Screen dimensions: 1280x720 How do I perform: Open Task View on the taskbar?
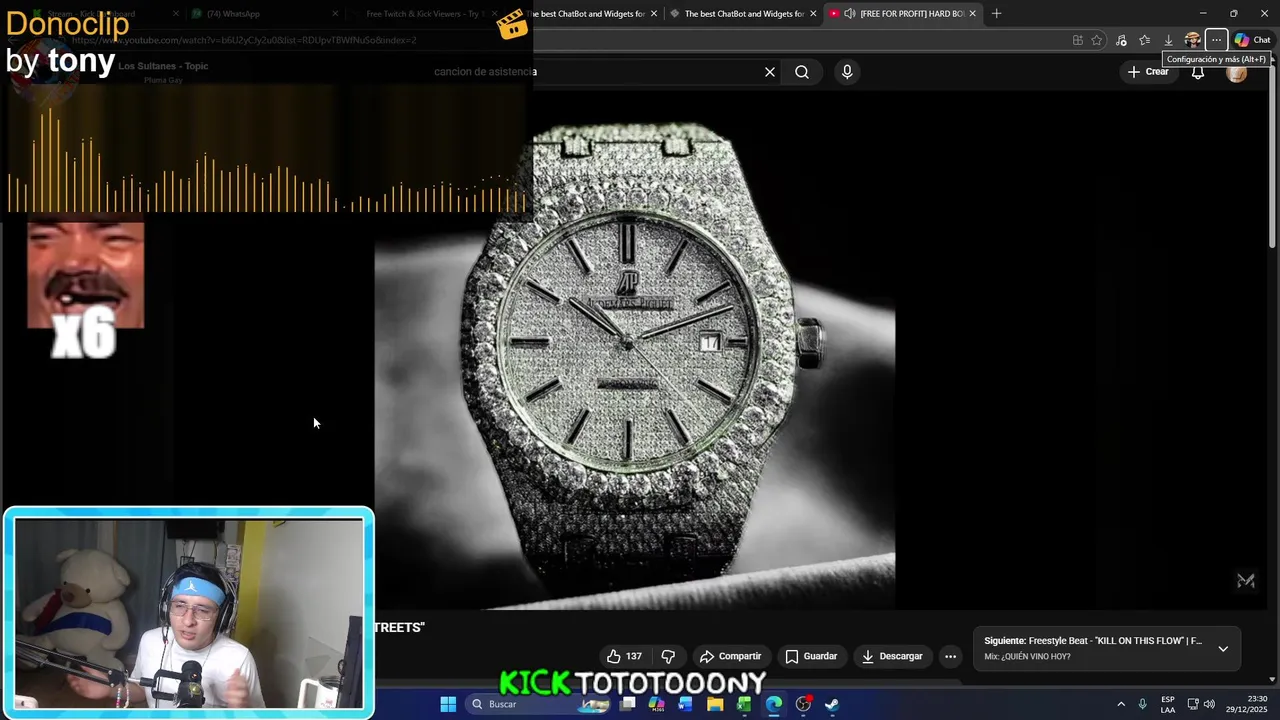627,704
